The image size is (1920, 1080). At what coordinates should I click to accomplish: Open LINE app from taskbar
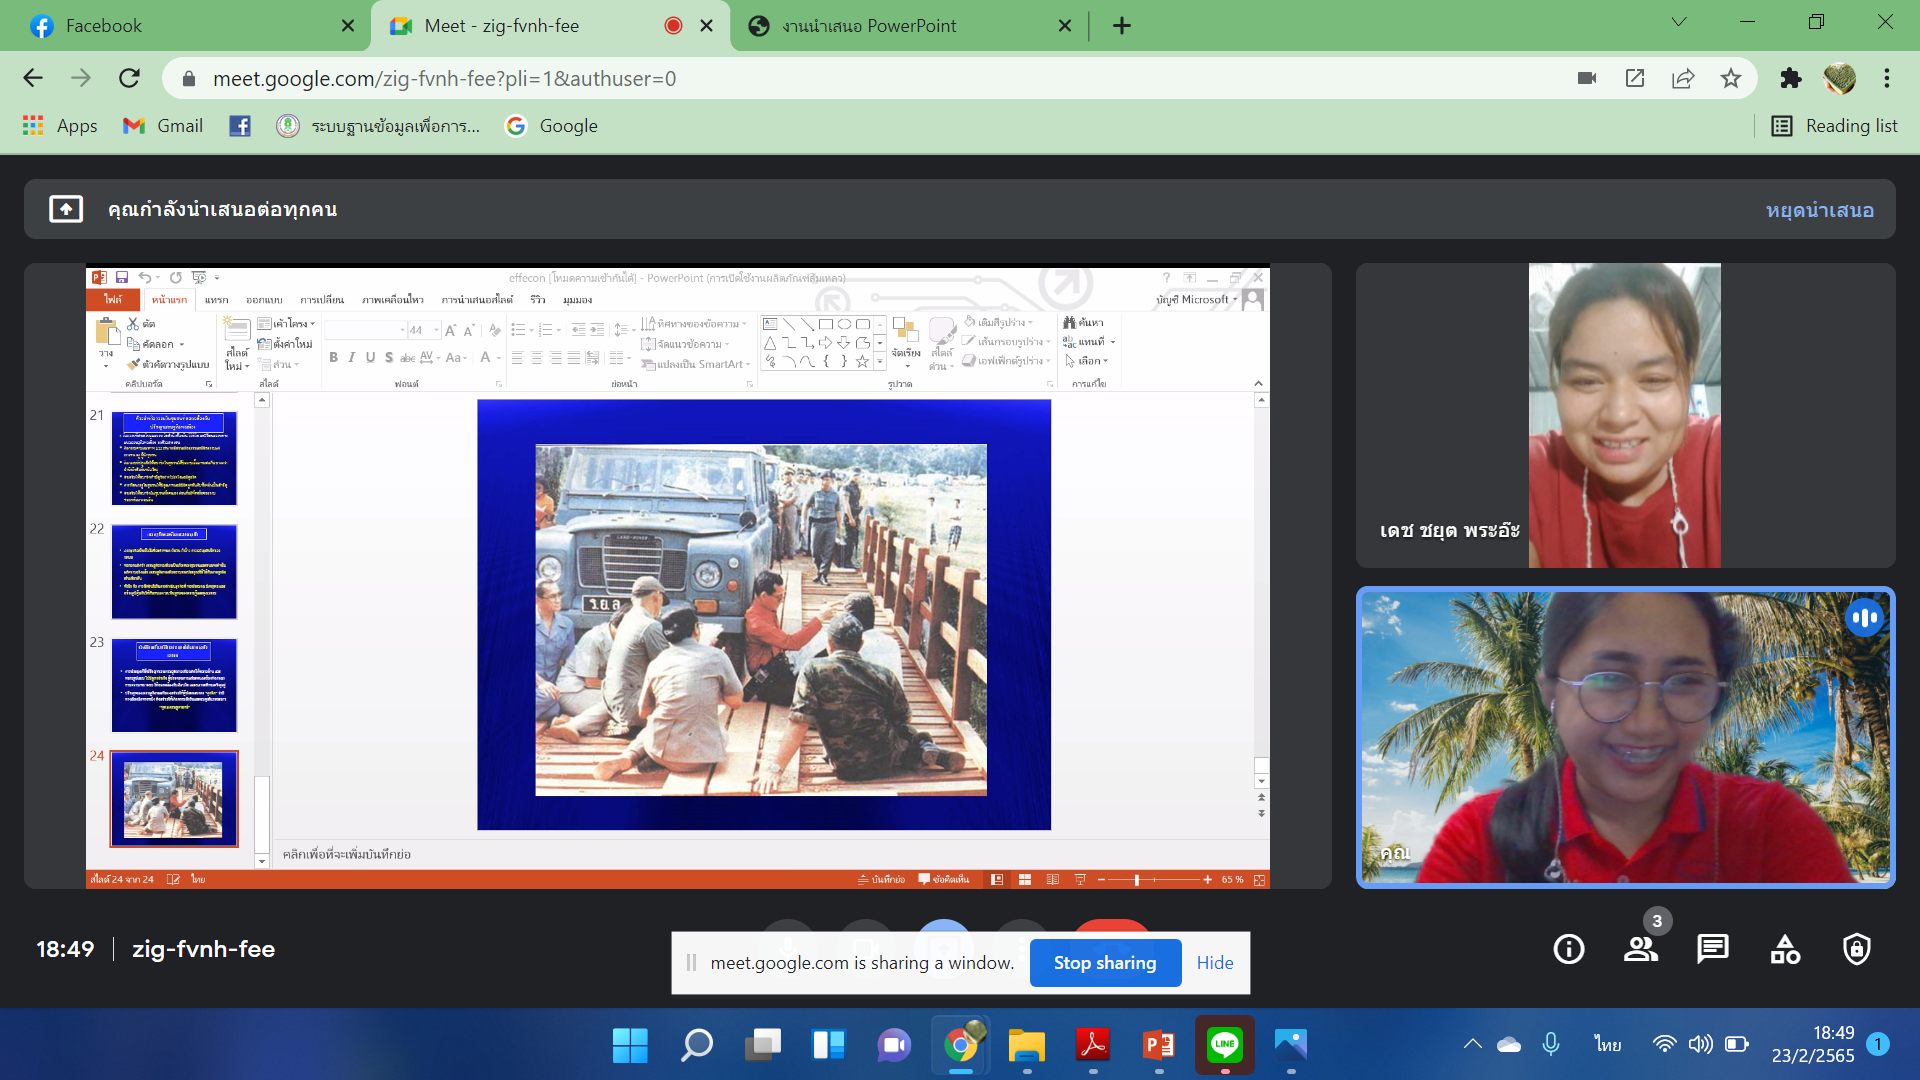point(1225,1045)
